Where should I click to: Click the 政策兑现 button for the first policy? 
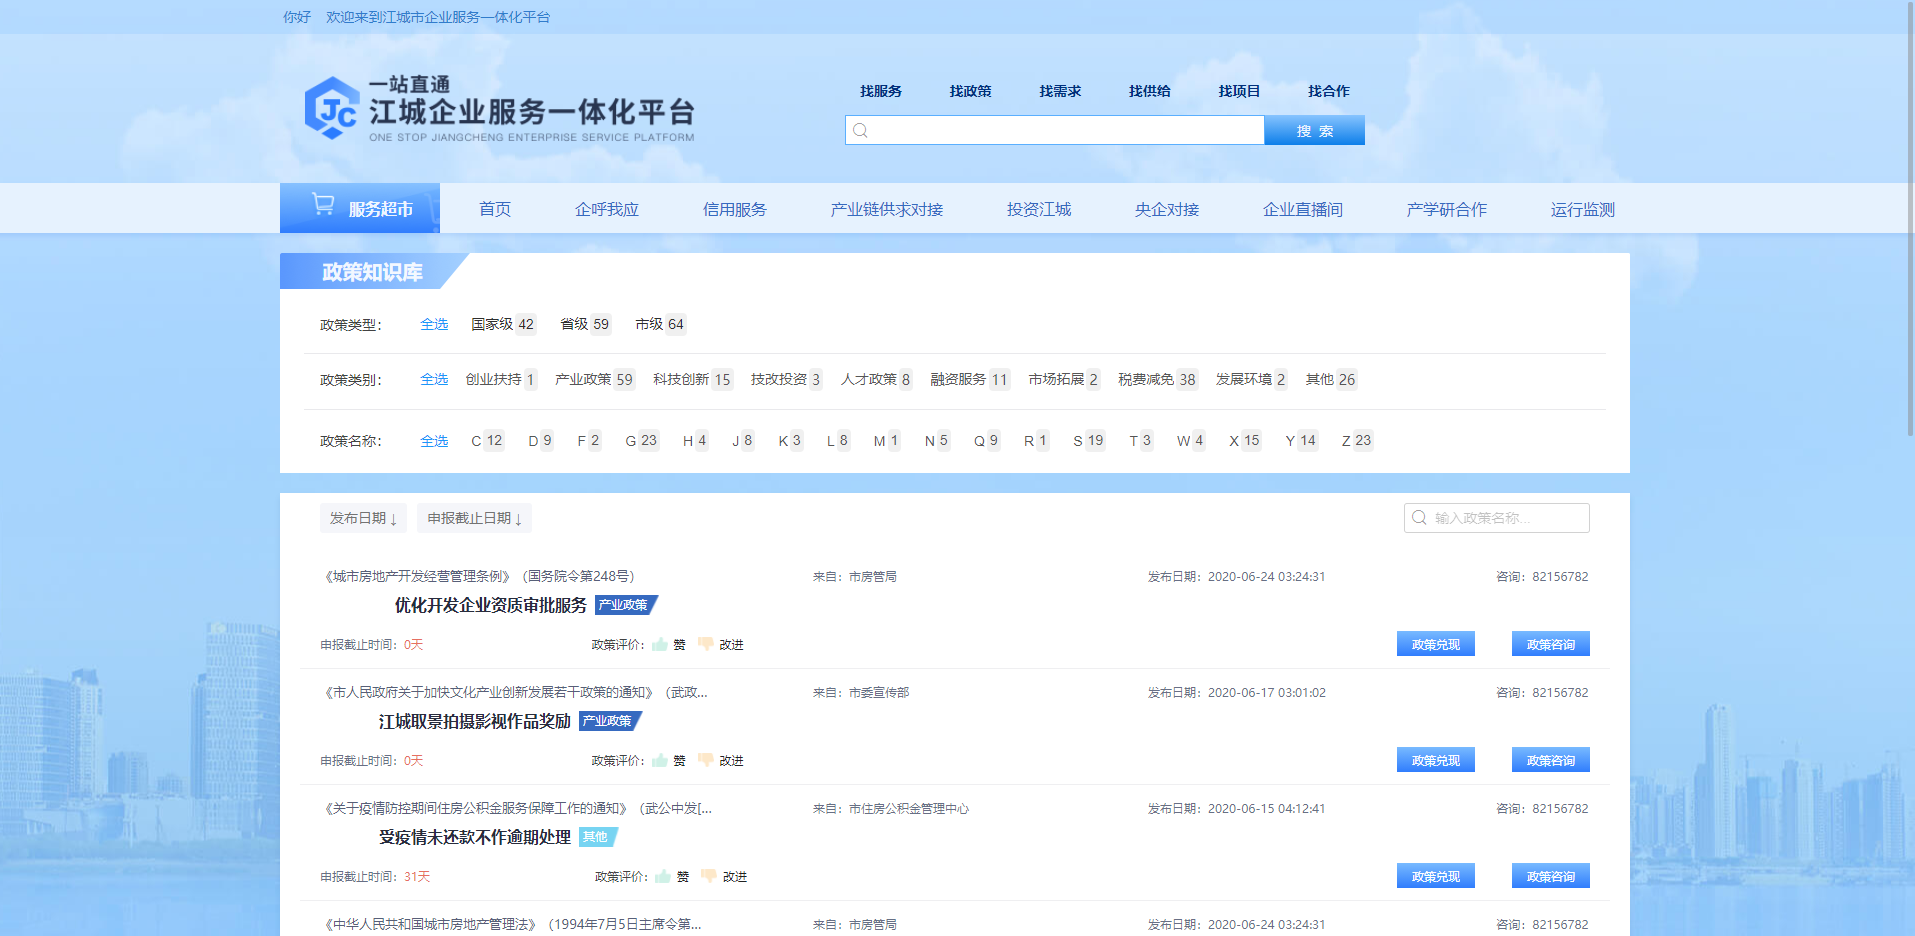pyautogui.click(x=1435, y=644)
